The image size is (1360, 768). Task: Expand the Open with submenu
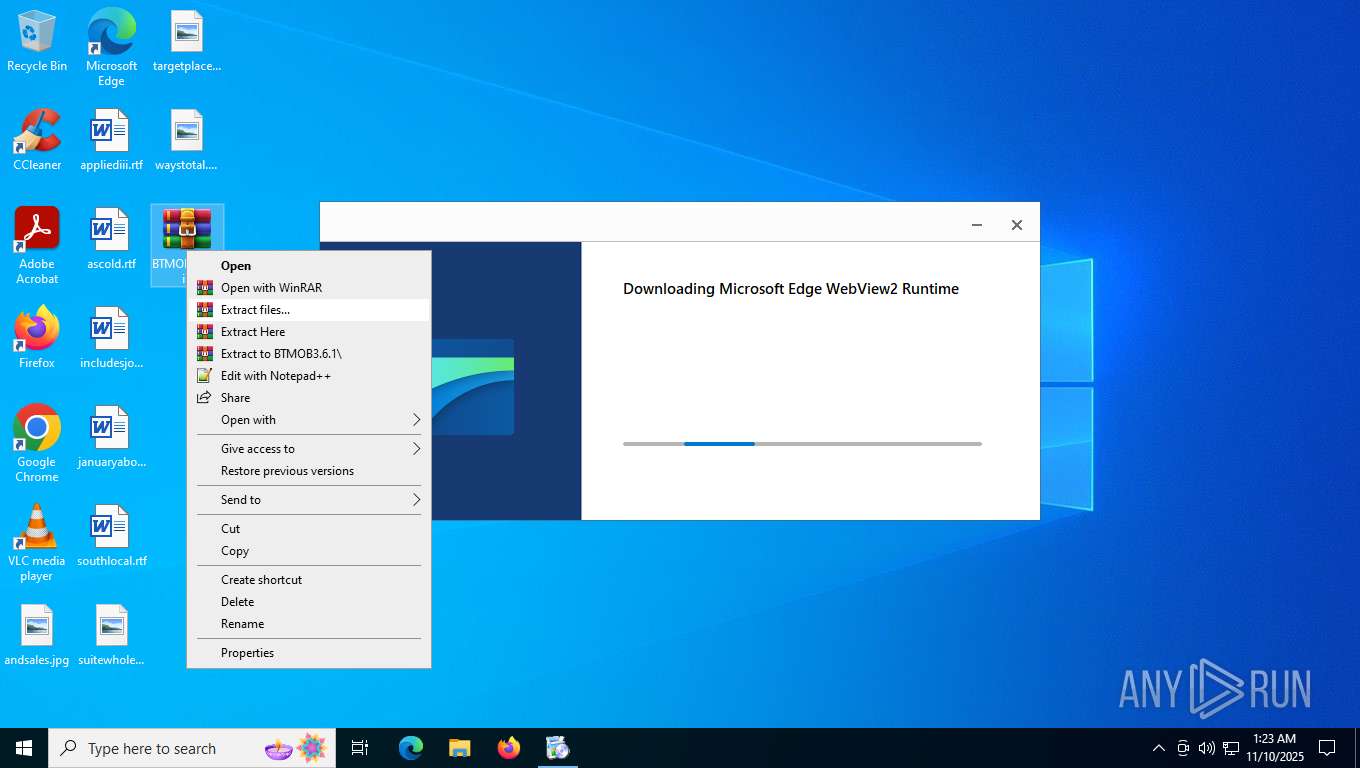(309, 420)
